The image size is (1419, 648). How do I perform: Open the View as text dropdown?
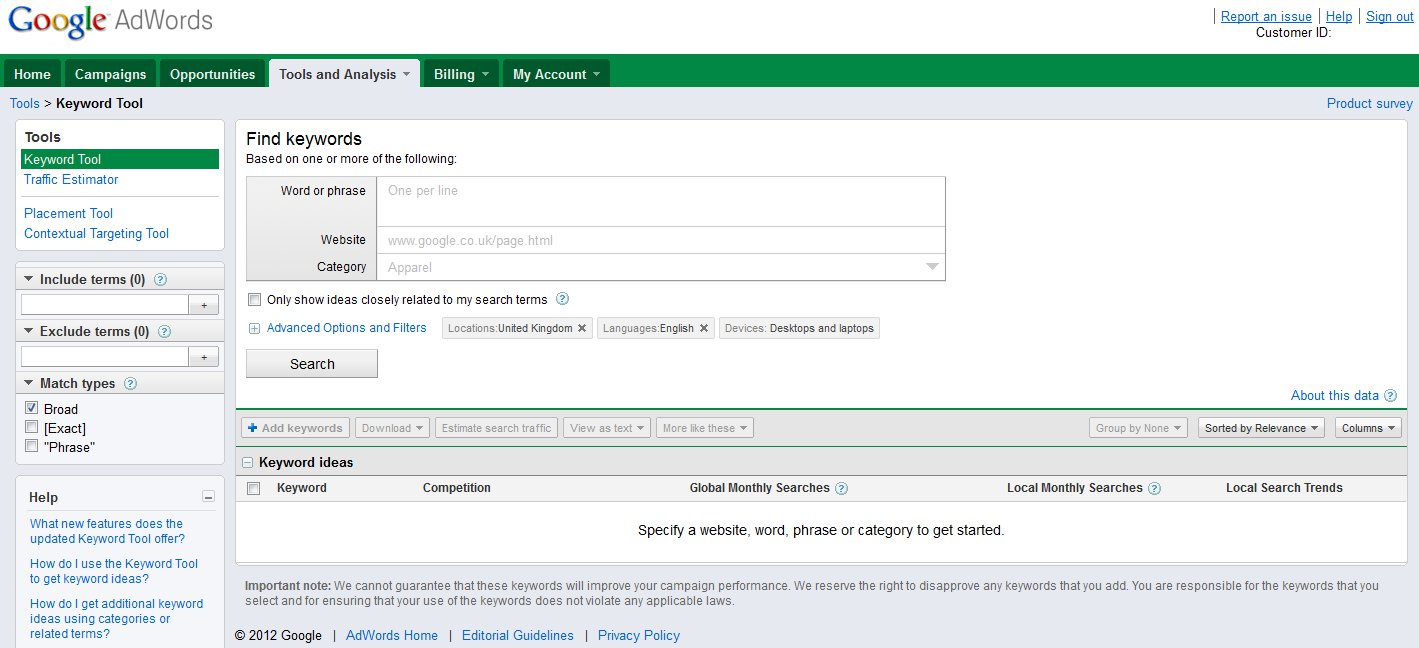pos(607,428)
